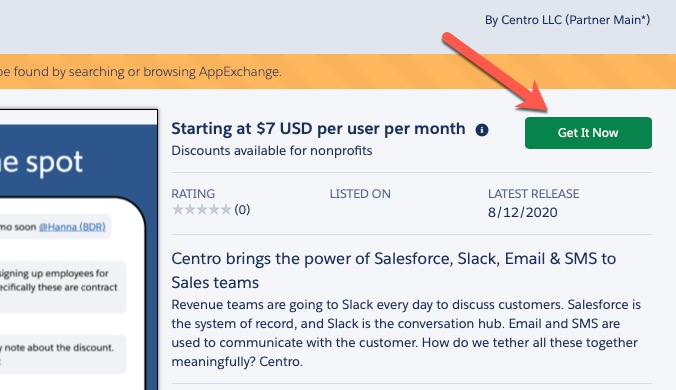Click the 'signing up employees' chat bubble

(63, 287)
